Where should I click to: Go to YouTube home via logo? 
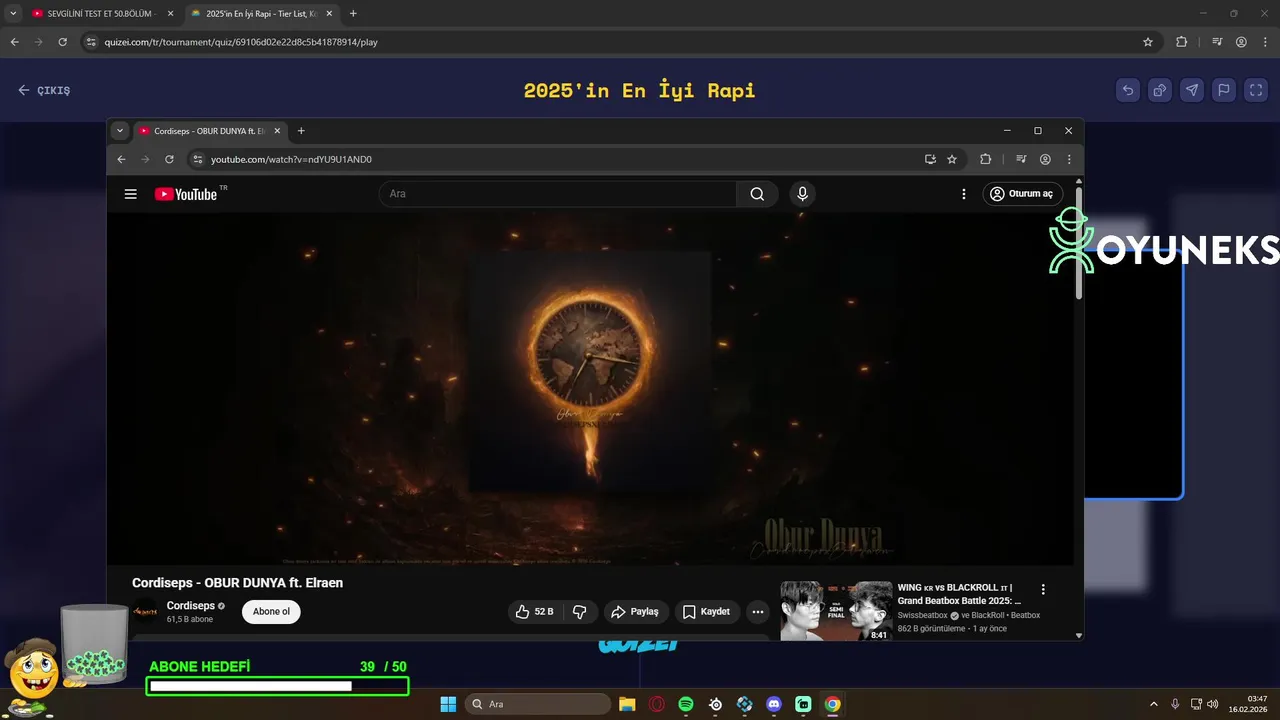coord(186,194)
